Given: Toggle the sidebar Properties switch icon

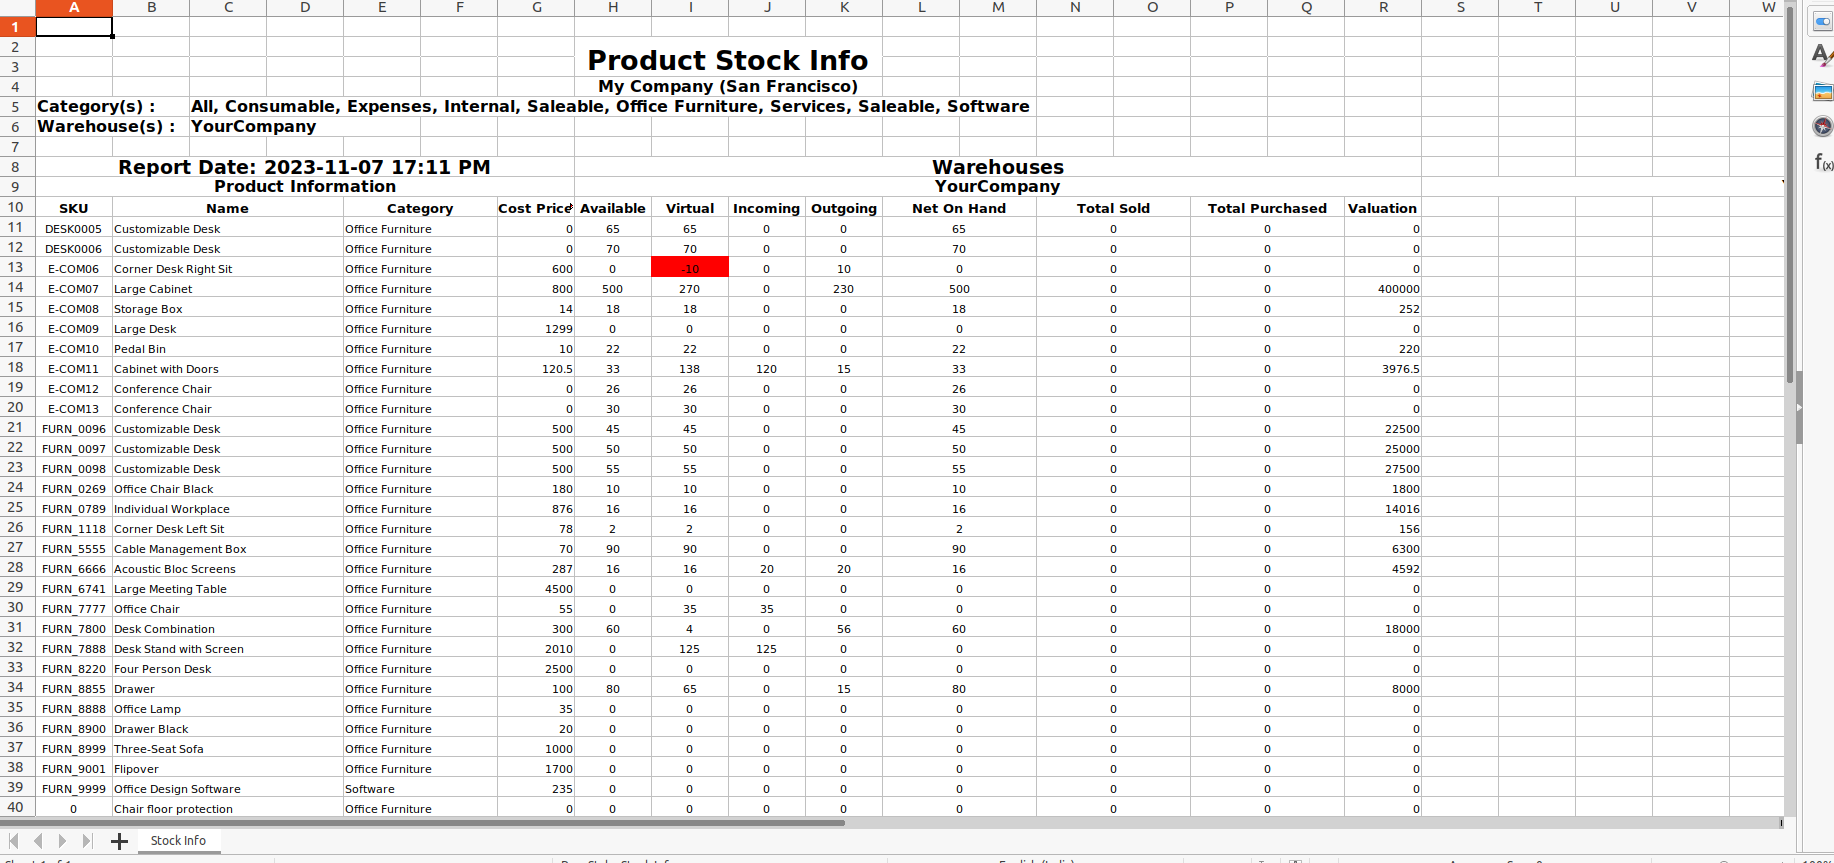Looking at the screenshot, I should pos(1822,22).
